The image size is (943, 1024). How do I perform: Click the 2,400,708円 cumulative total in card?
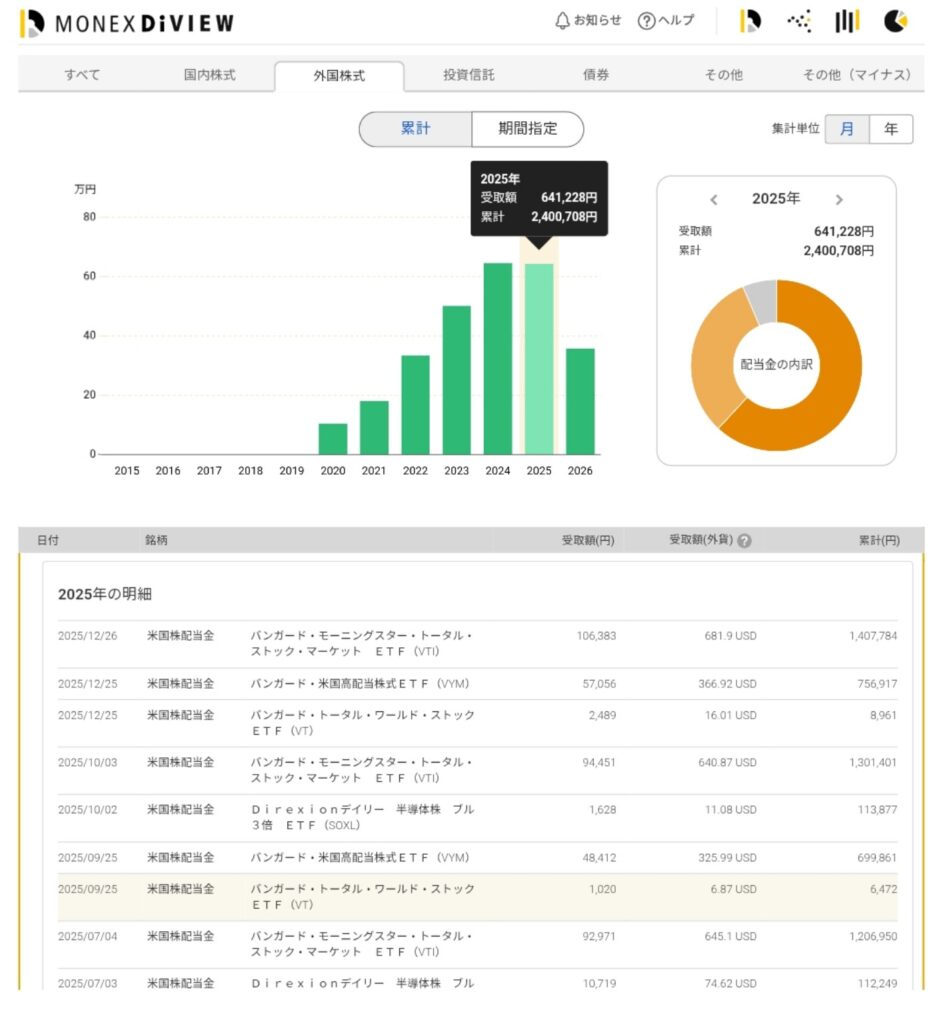(x=839, y=251)
